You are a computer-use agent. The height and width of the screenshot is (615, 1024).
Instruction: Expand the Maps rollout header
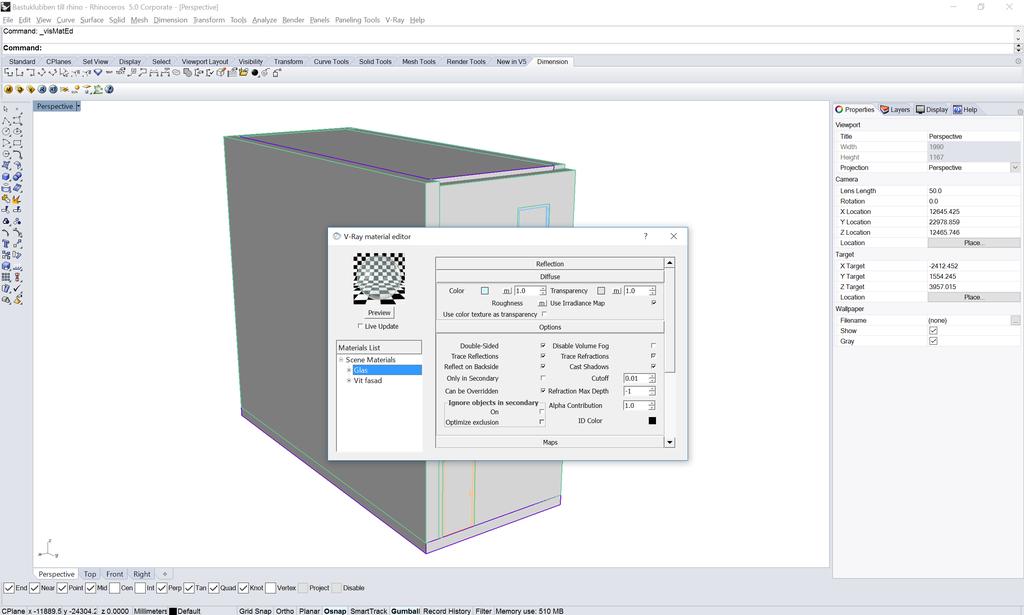[550, 442]
